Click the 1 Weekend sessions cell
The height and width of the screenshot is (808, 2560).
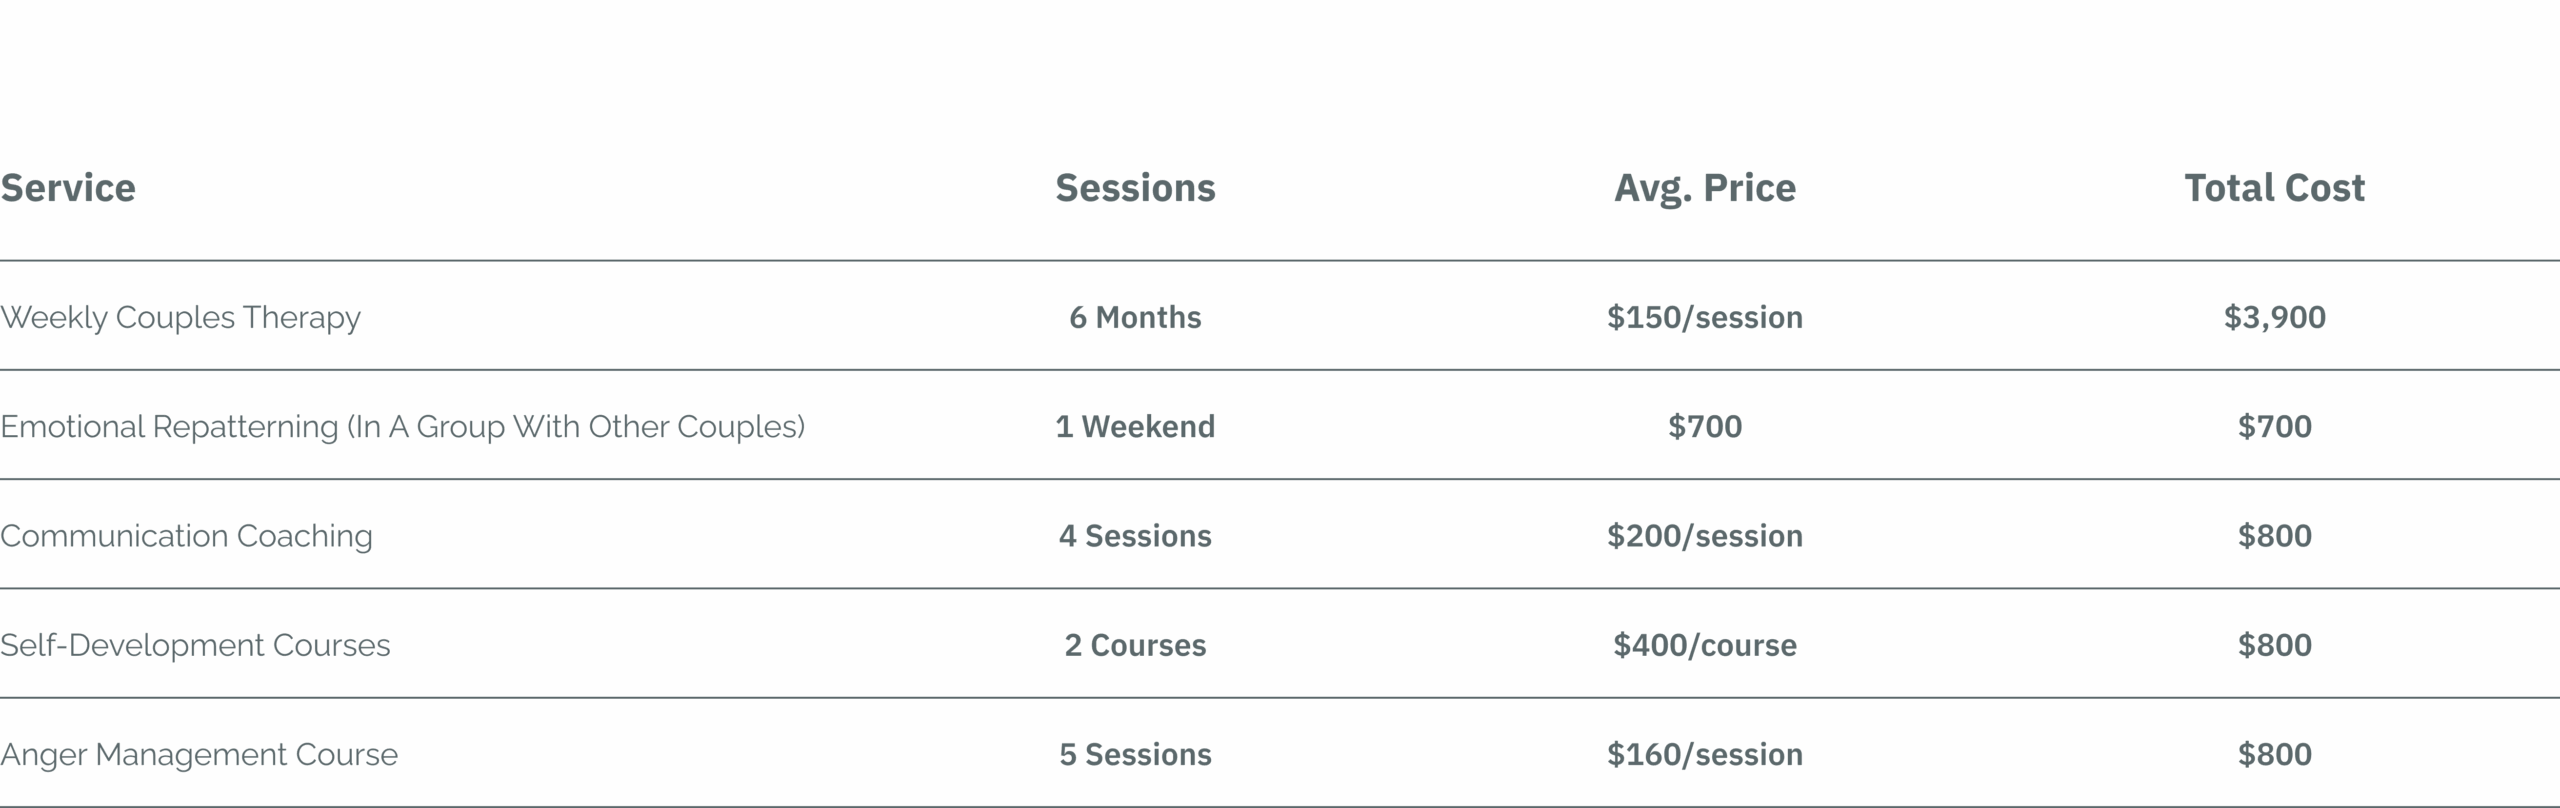(x=1135, y=427)
